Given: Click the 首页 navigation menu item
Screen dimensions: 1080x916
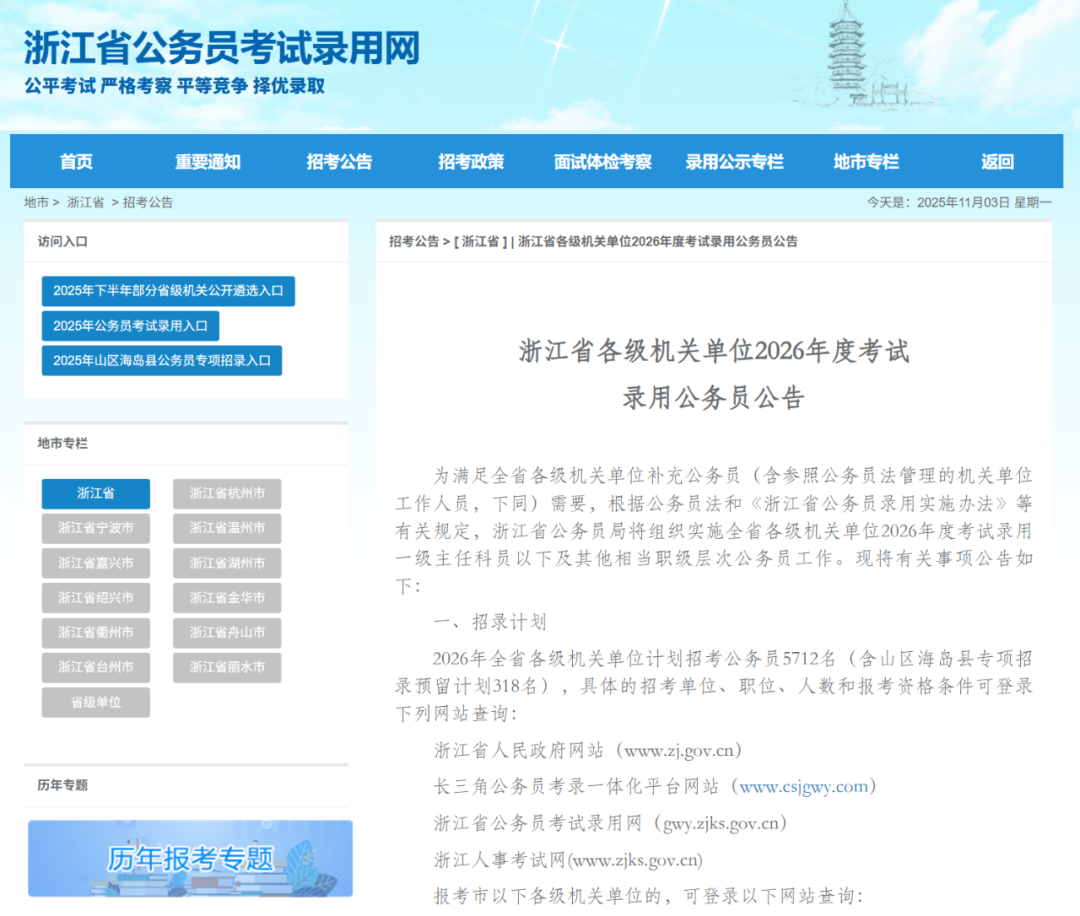Looking at the screenshot, I should (76, 162).
